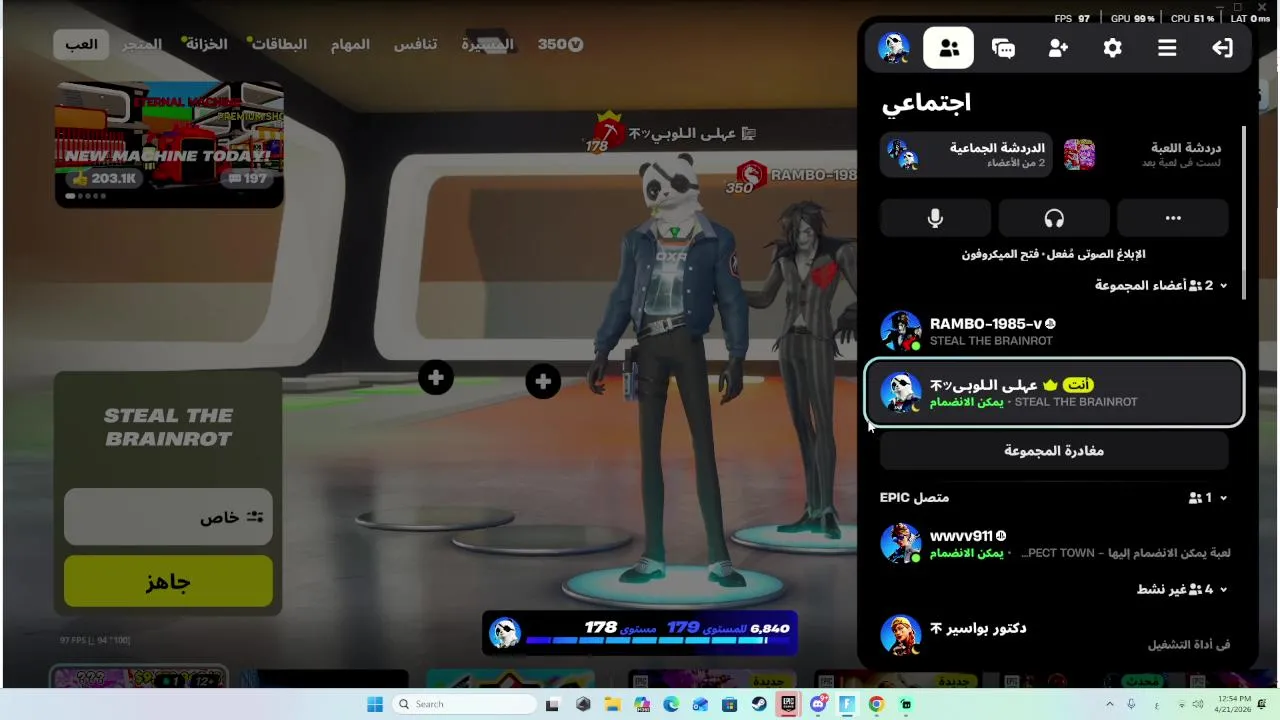
Task: Click دكتور بواسير's avatar picture
Action: 900,635
